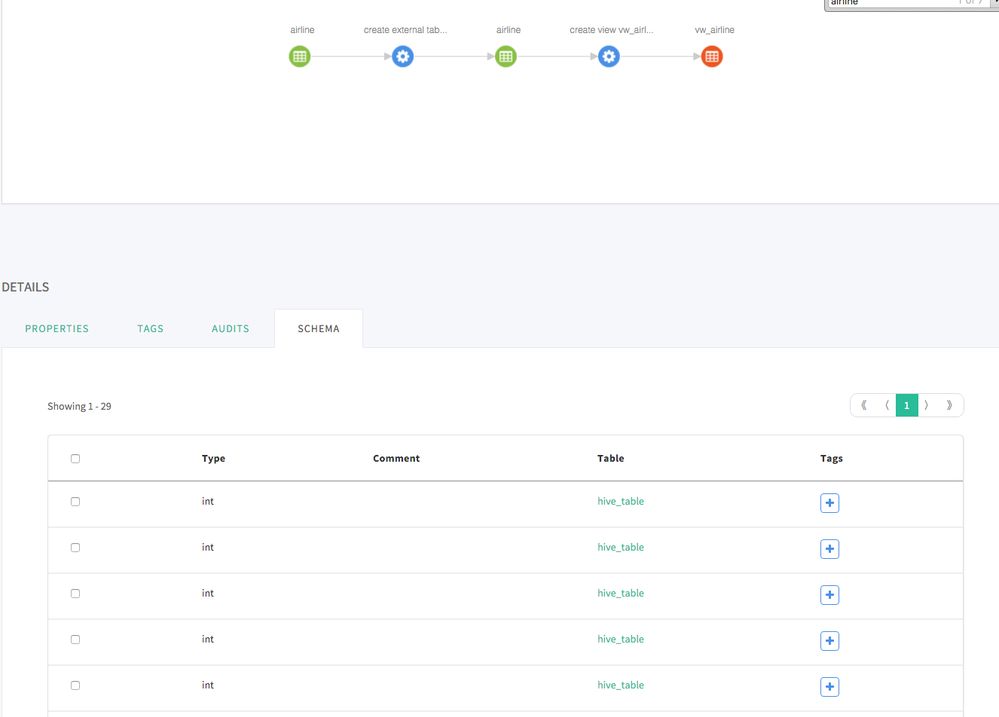Open the hive_table link in the fifth row
Screen dimensions: 999x717
pyautogui.click(x=621, y=685)
